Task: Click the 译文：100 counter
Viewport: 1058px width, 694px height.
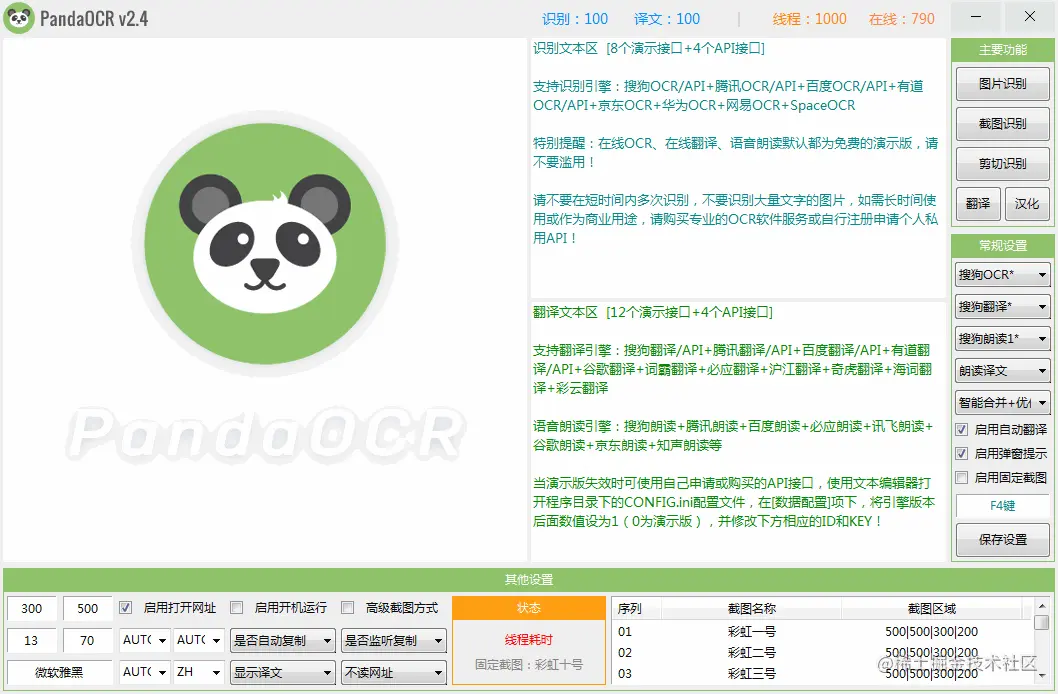Action: [667, 19]
